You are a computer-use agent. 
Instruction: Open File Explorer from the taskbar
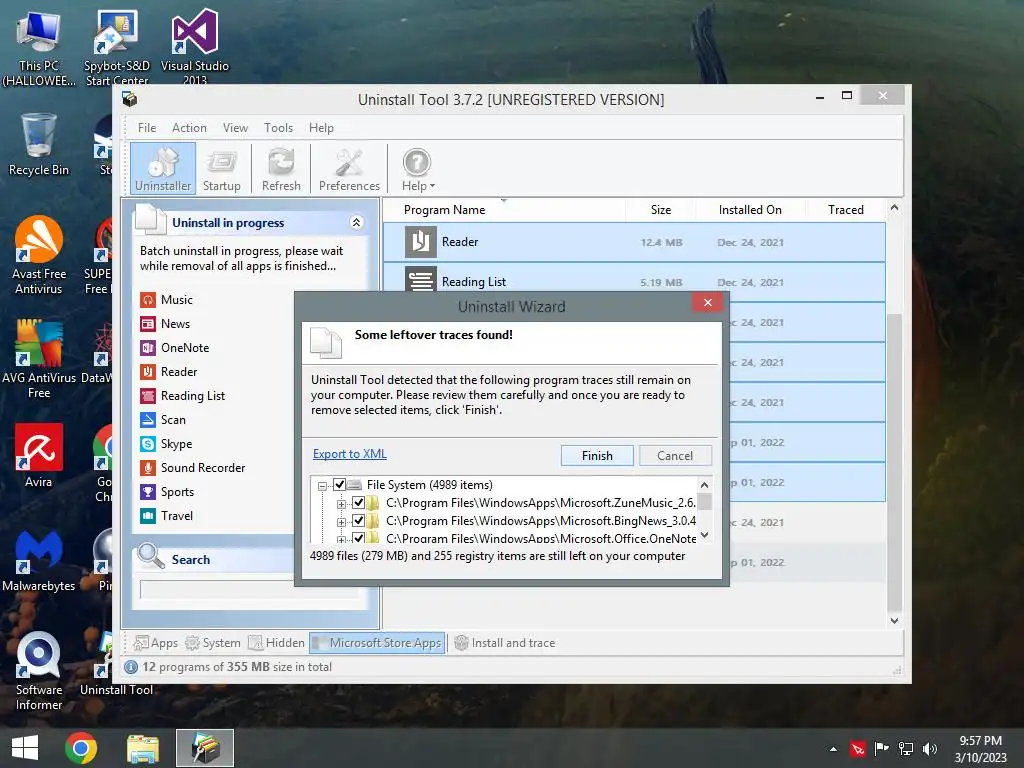pyautogui.click(x=142, y=748)
